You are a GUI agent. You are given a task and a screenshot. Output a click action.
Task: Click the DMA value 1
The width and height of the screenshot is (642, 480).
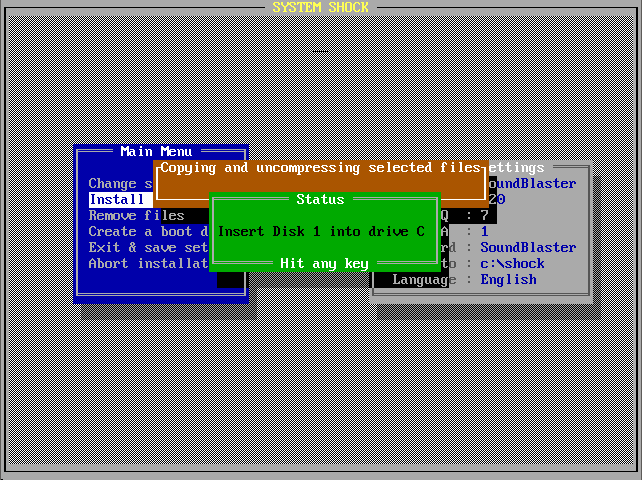point(484,232)
